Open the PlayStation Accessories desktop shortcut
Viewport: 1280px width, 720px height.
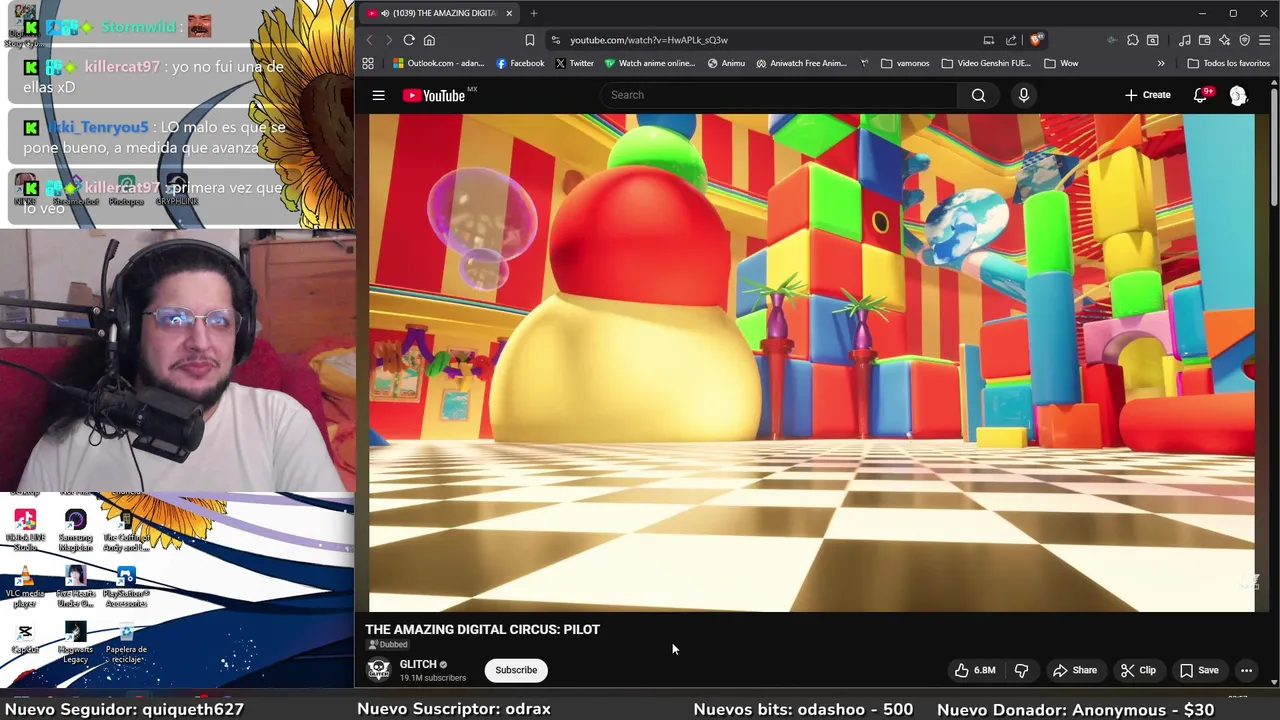[x=126, y=588]
